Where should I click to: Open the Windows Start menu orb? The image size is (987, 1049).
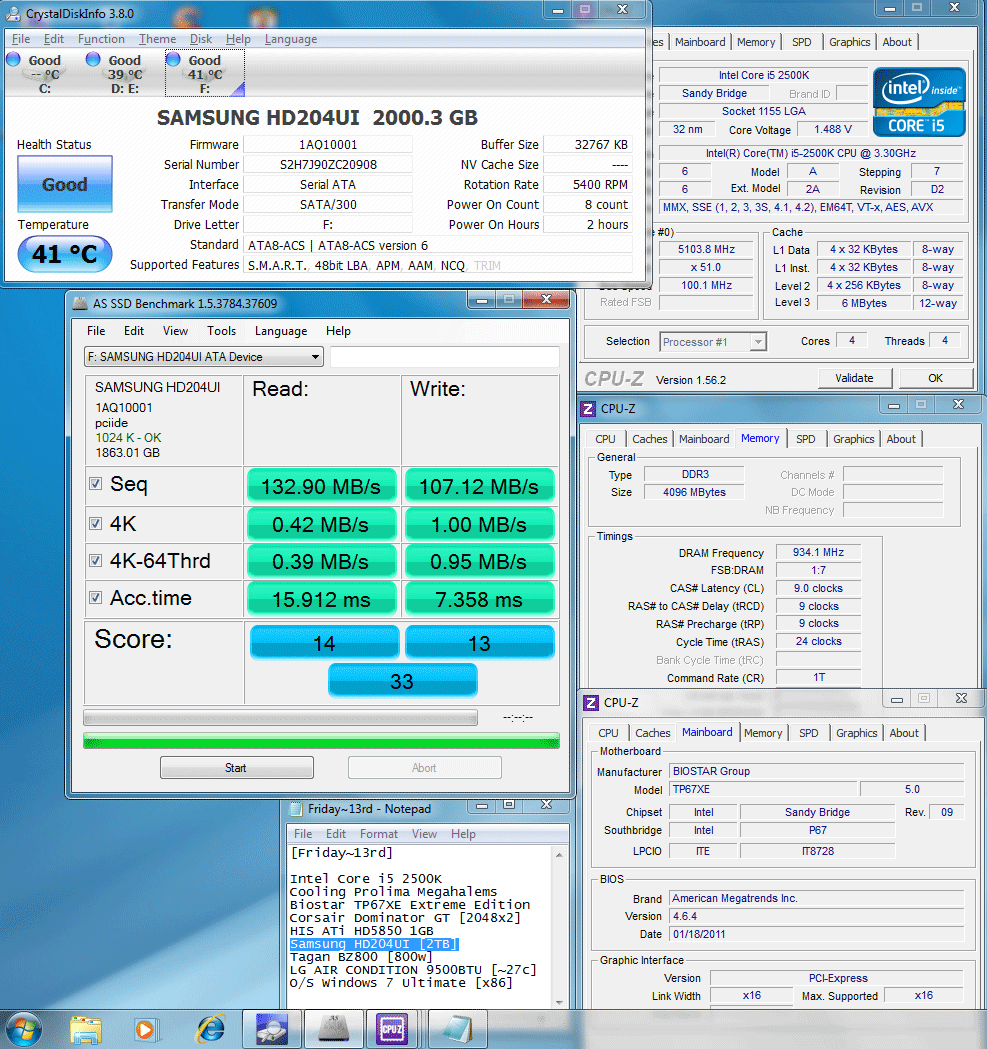click(x=24, y=1029)
